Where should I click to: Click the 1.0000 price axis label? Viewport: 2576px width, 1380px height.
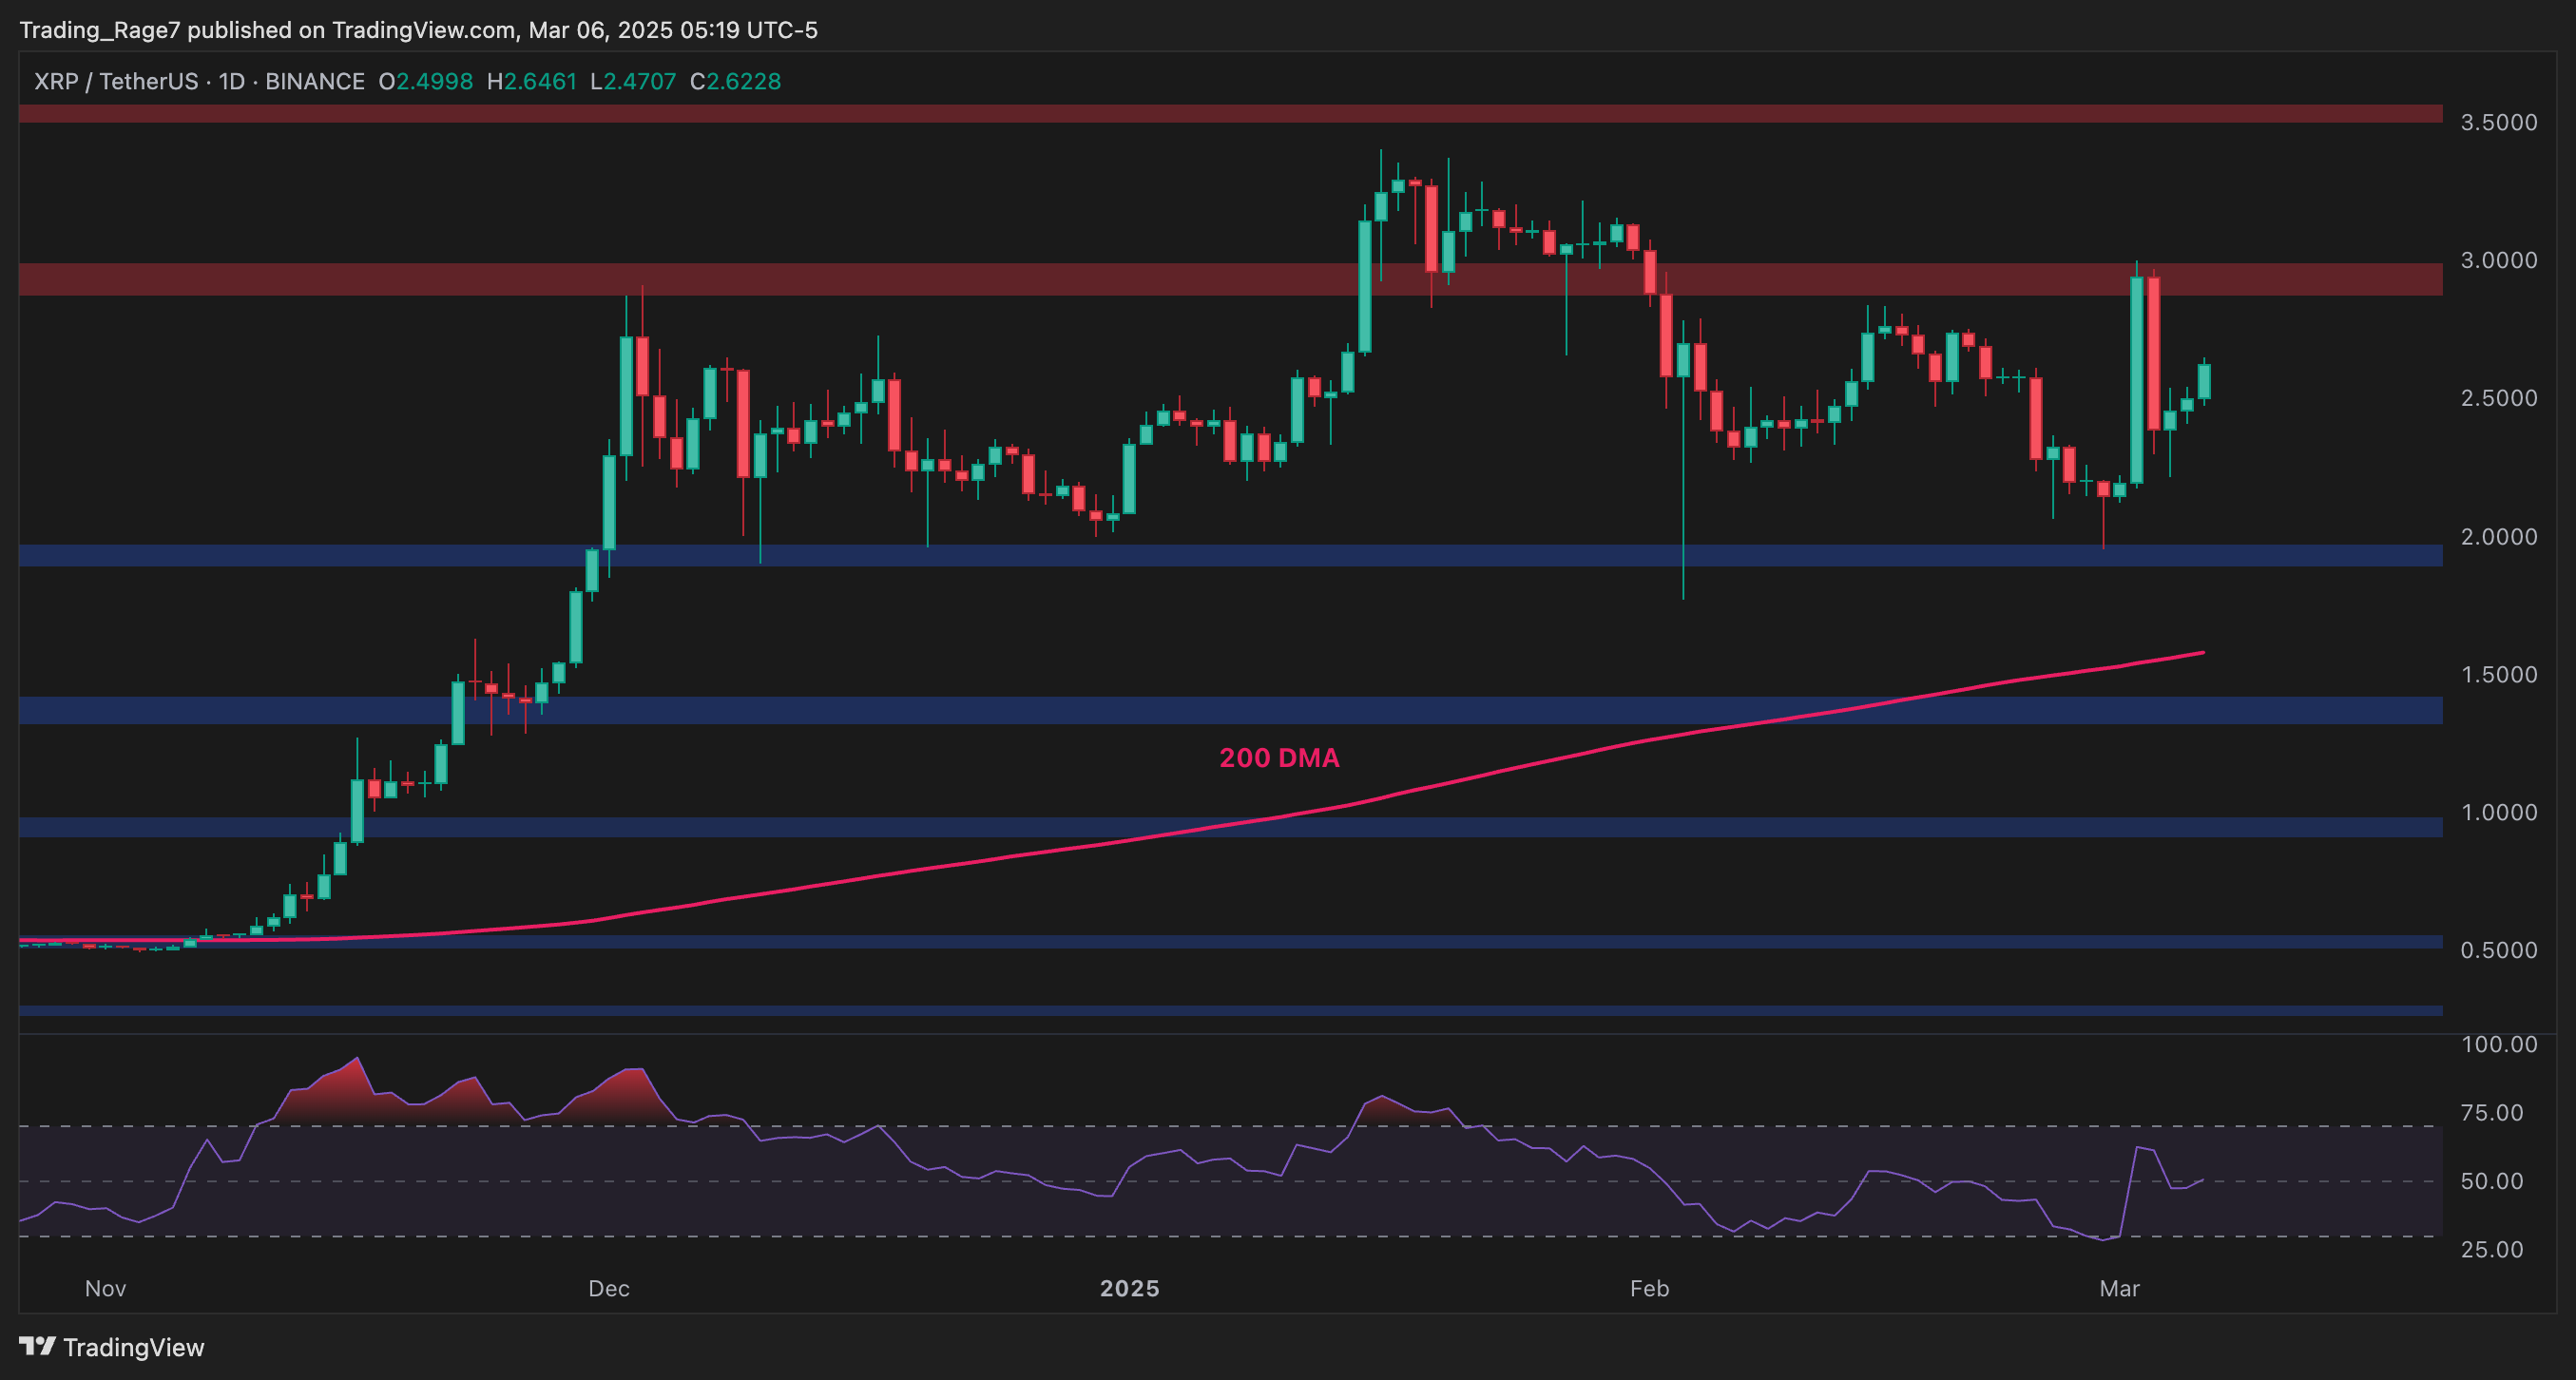(2498, 812)
